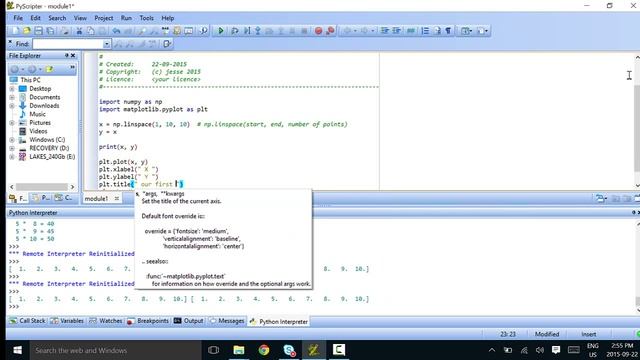Click the Open File folder icon
Image resolution: width=640 pixels, height=360 pixels.
[27, 31]
